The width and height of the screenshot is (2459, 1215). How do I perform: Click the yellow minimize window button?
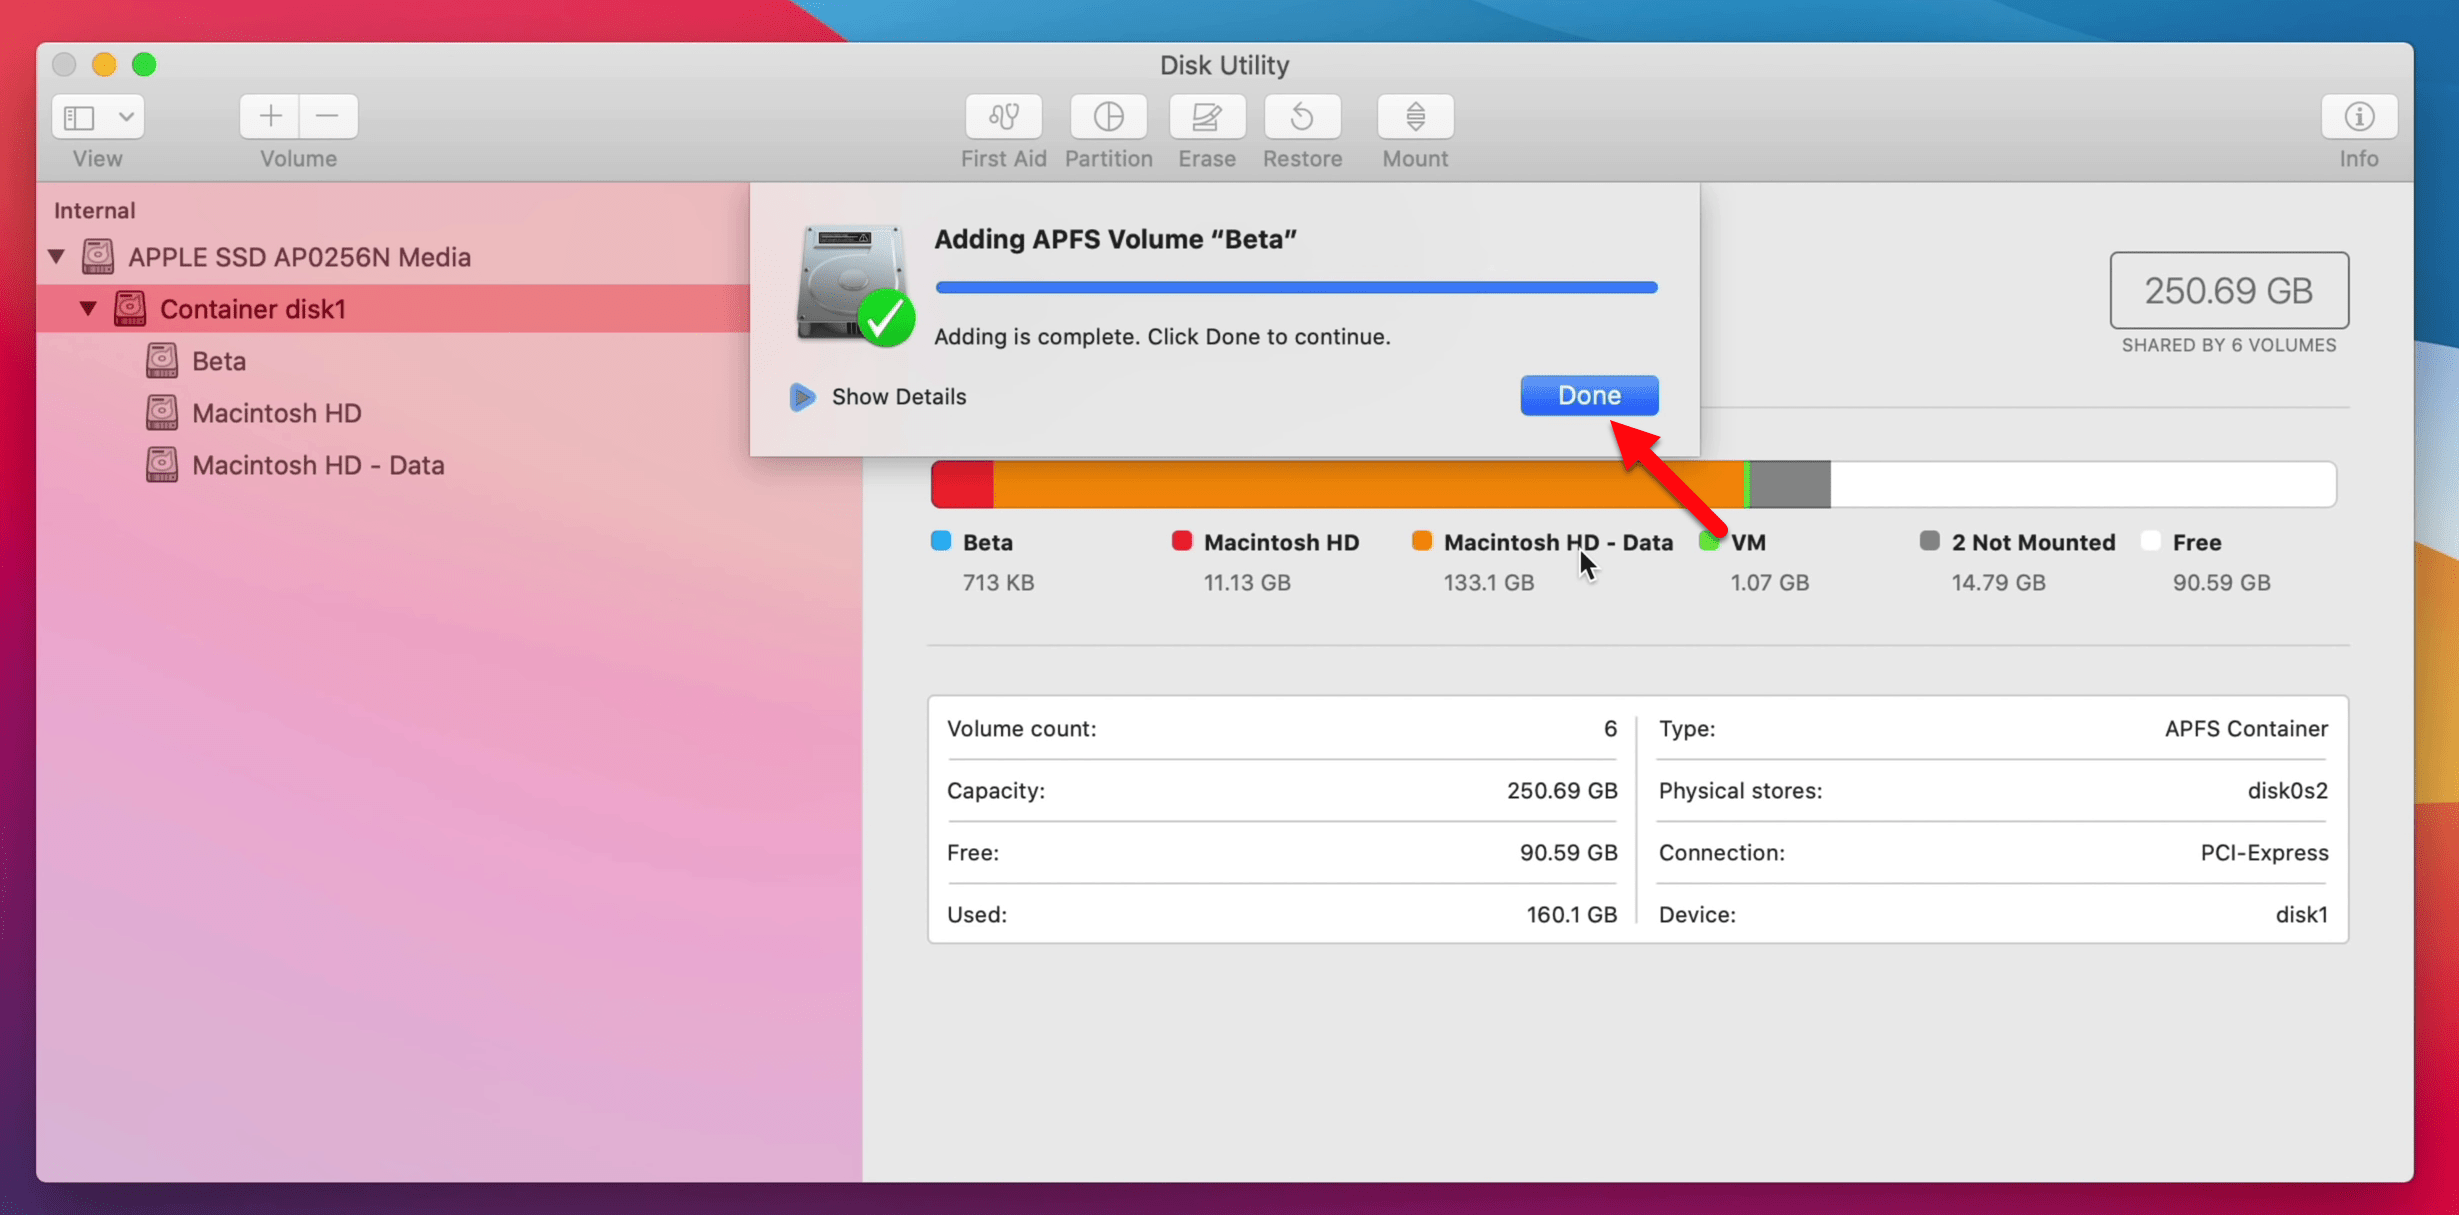(104, 65)
